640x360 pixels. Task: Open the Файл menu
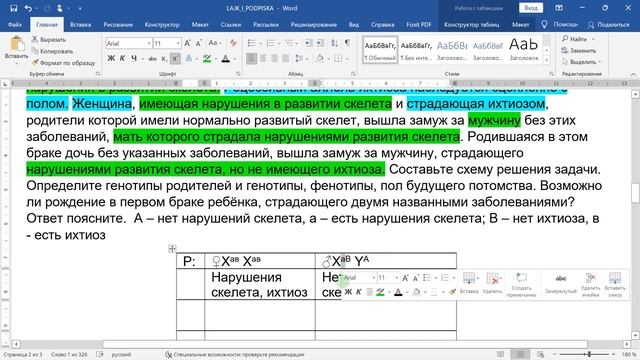14,24
